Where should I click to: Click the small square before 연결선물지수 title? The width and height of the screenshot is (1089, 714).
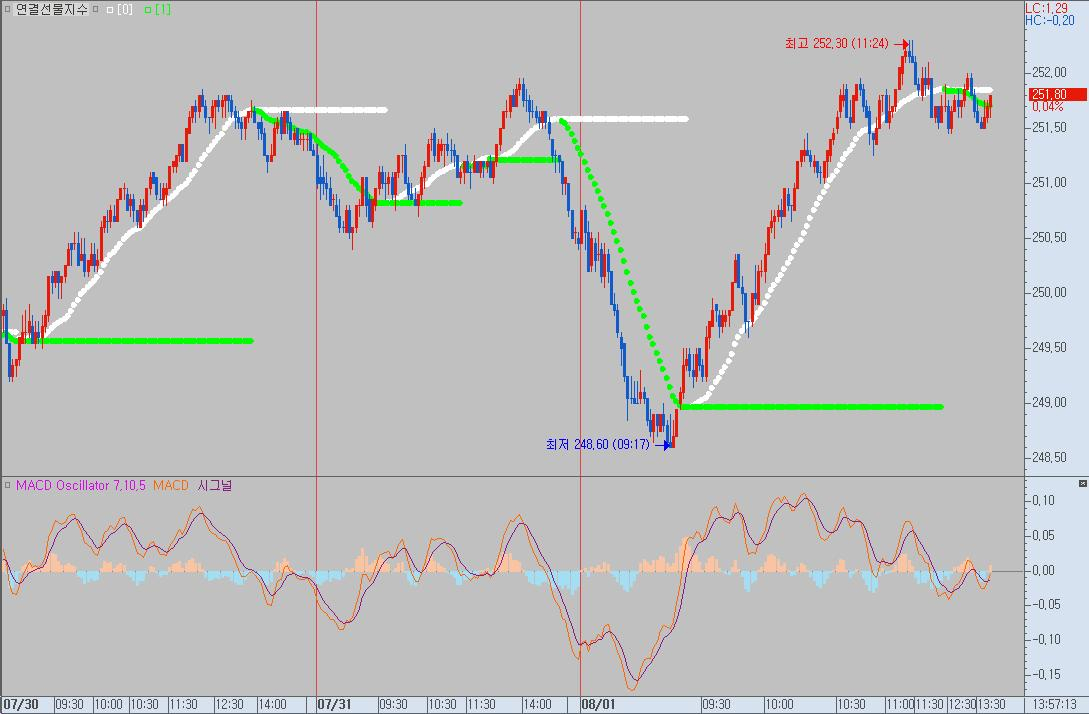(8, 10)
